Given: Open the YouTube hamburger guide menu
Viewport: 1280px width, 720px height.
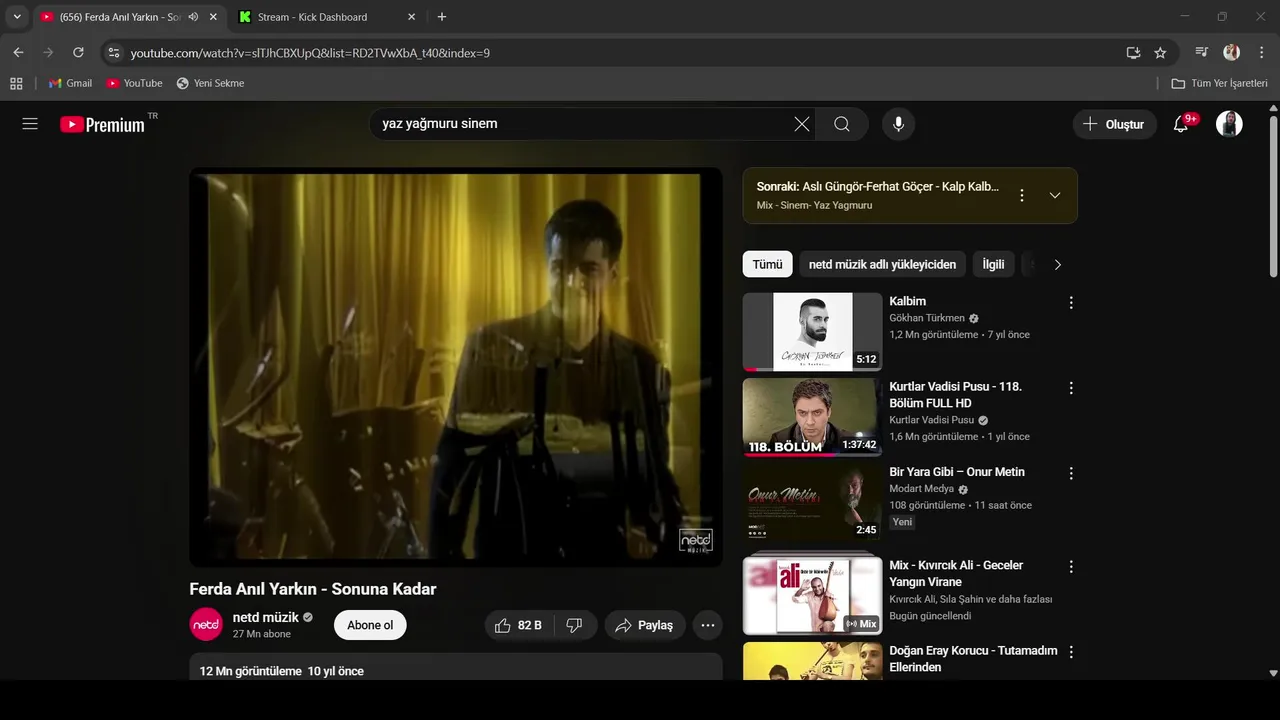Looking at the screenshot, I should click(x=30, y=124).
